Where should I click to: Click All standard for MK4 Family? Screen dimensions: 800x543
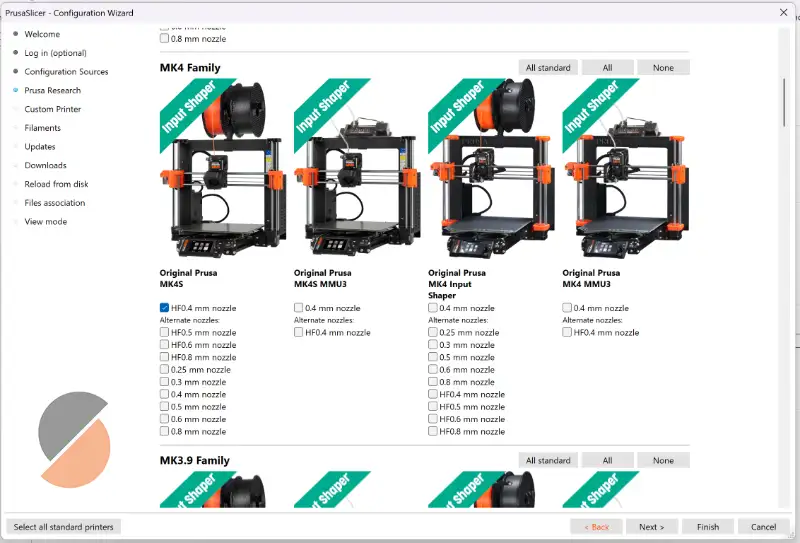548,67
